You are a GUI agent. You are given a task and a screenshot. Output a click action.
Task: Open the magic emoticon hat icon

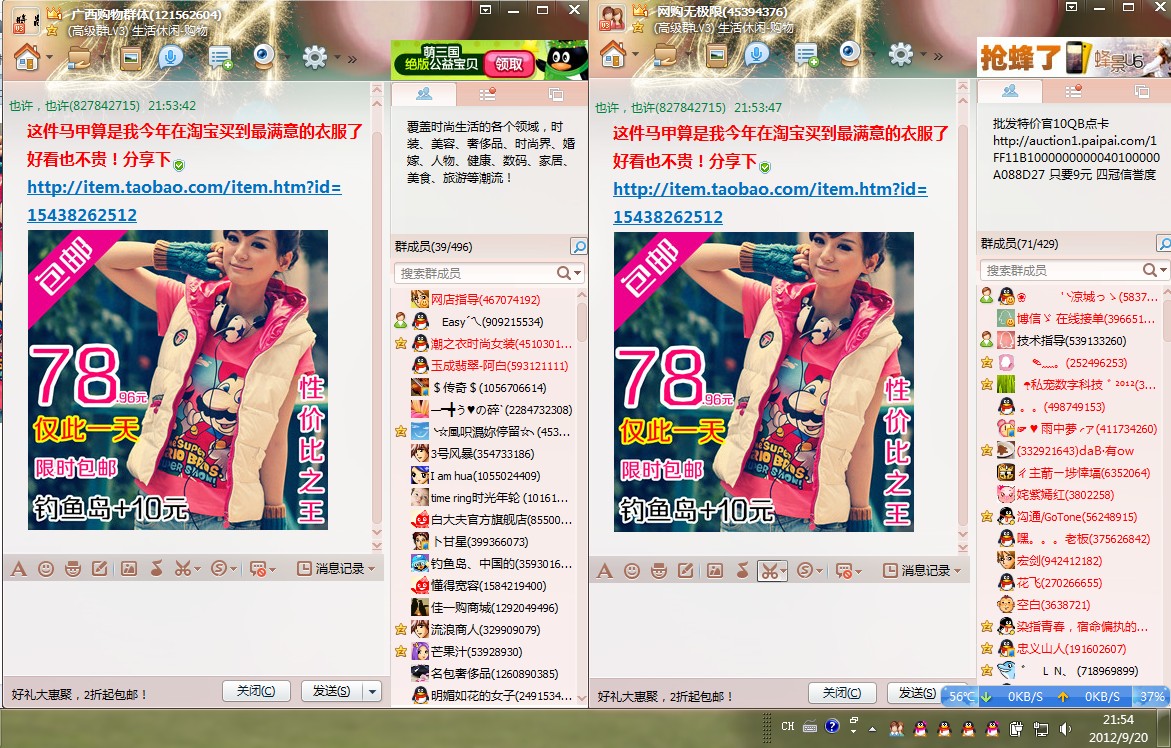tap(73, 568)
